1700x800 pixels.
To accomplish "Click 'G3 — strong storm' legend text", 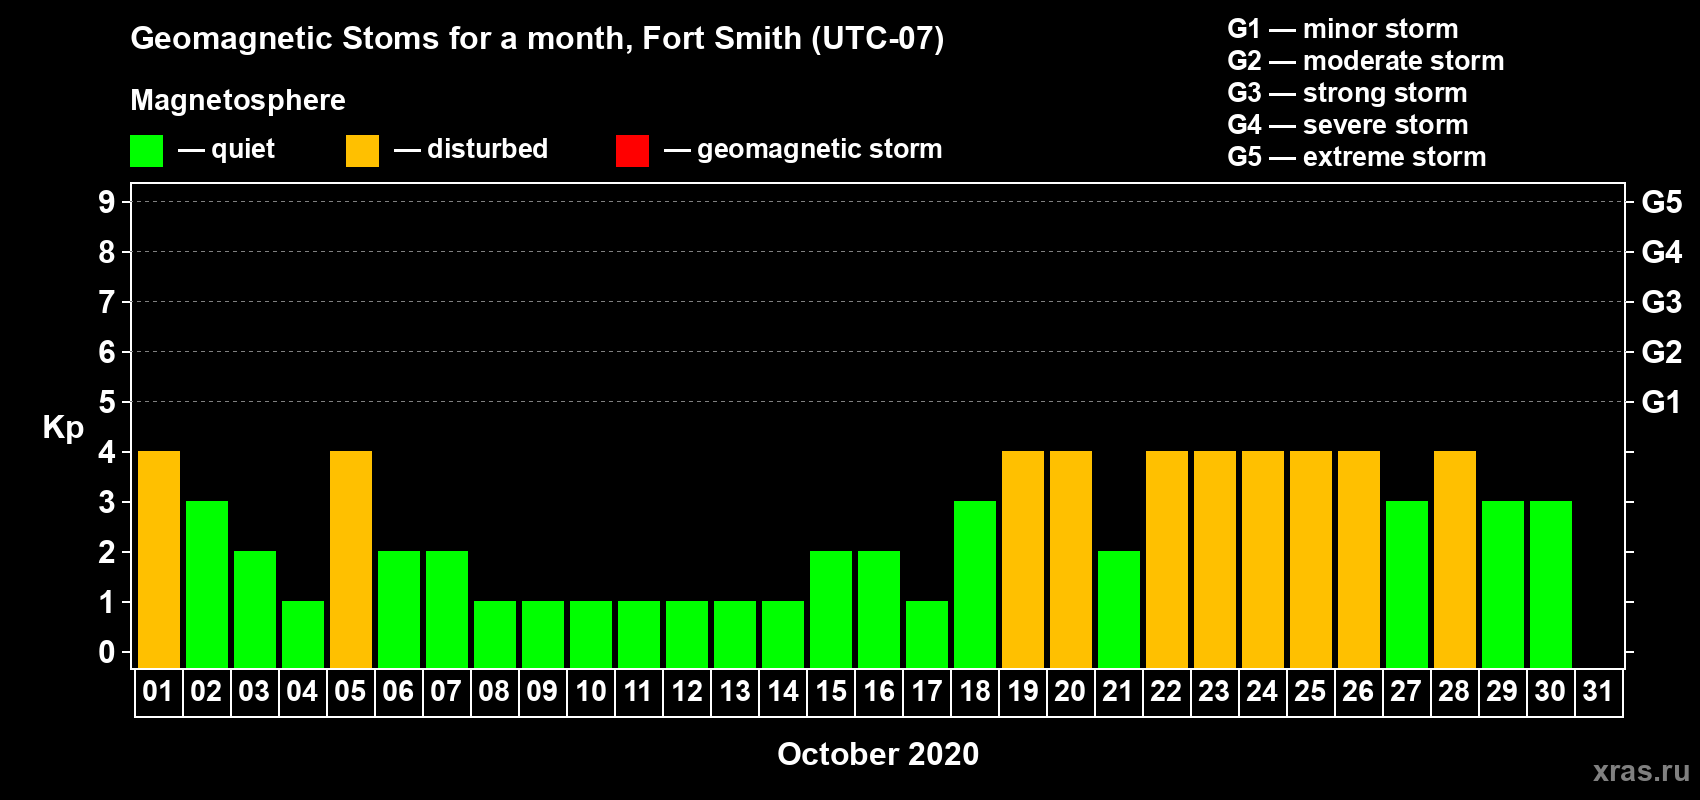I will pos(1347,93).
